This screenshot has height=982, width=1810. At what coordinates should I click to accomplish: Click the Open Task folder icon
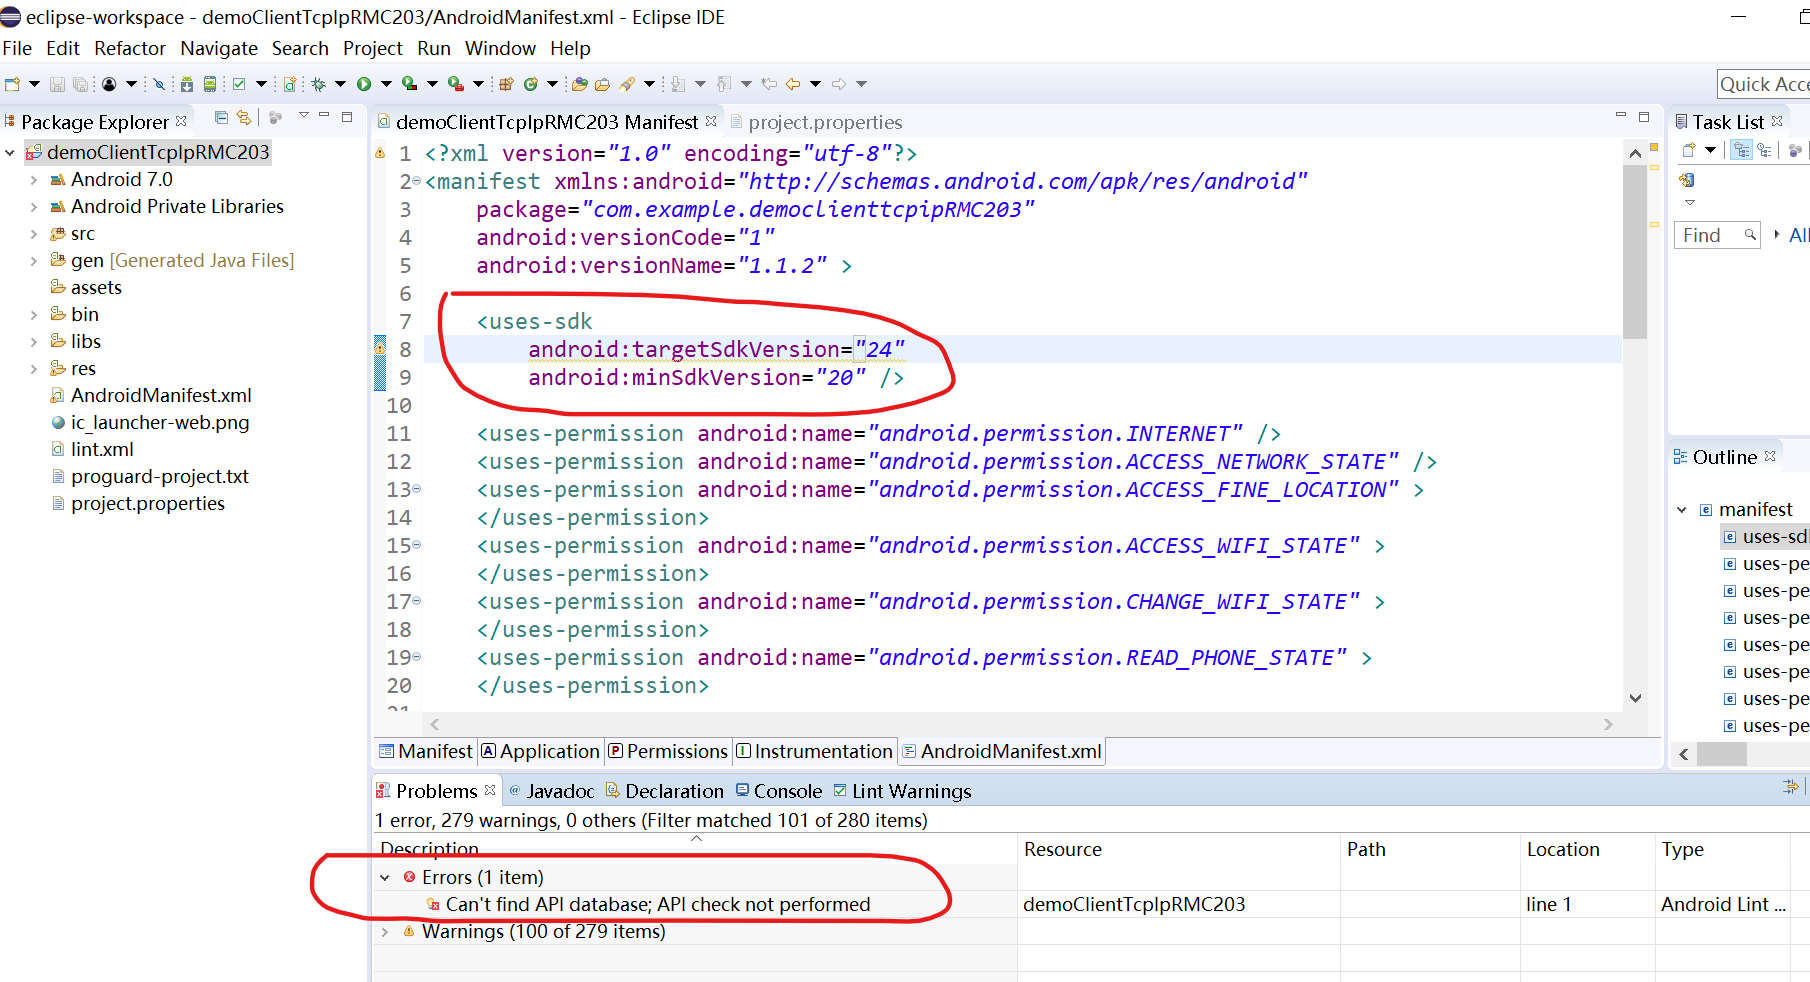[602, 84]
